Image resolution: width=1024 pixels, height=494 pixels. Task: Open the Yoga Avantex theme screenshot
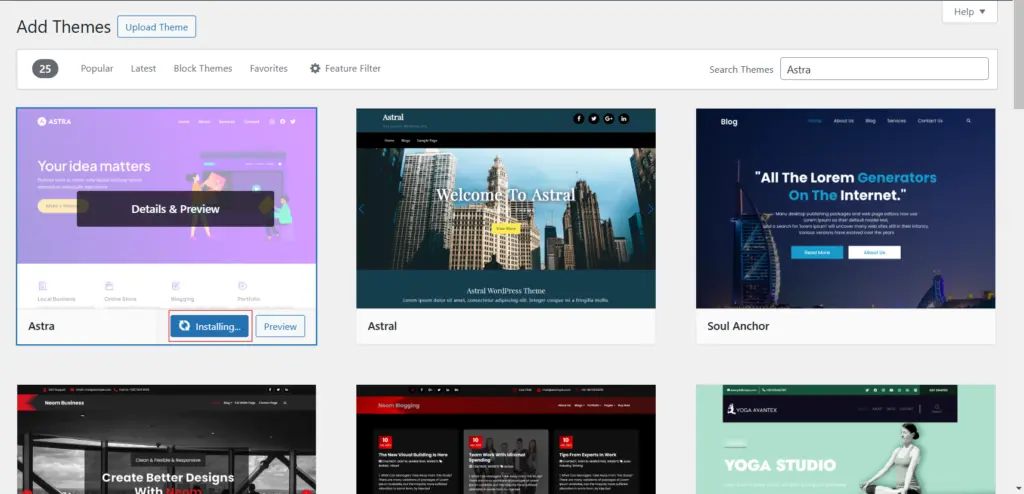click(x=846, y=439)
